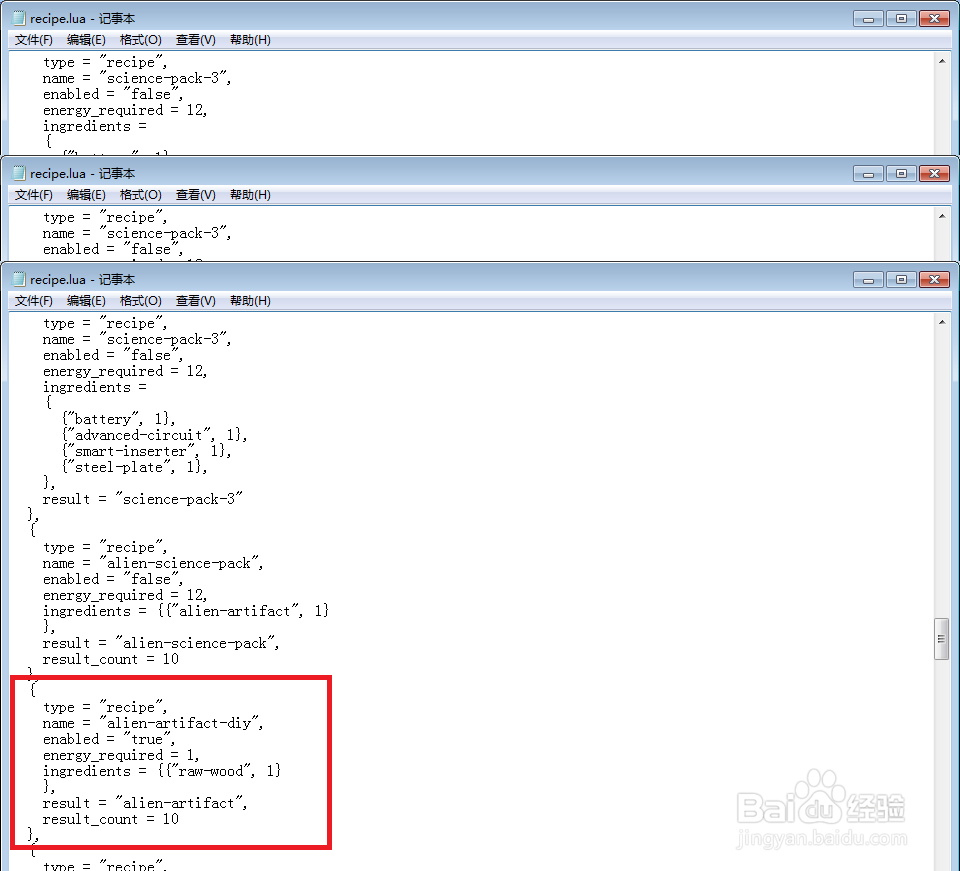The width and height of the screenshot is (960, 871).
Task: Click scroll-up arrow in middle window scrollbar
Action: (942, 216)
